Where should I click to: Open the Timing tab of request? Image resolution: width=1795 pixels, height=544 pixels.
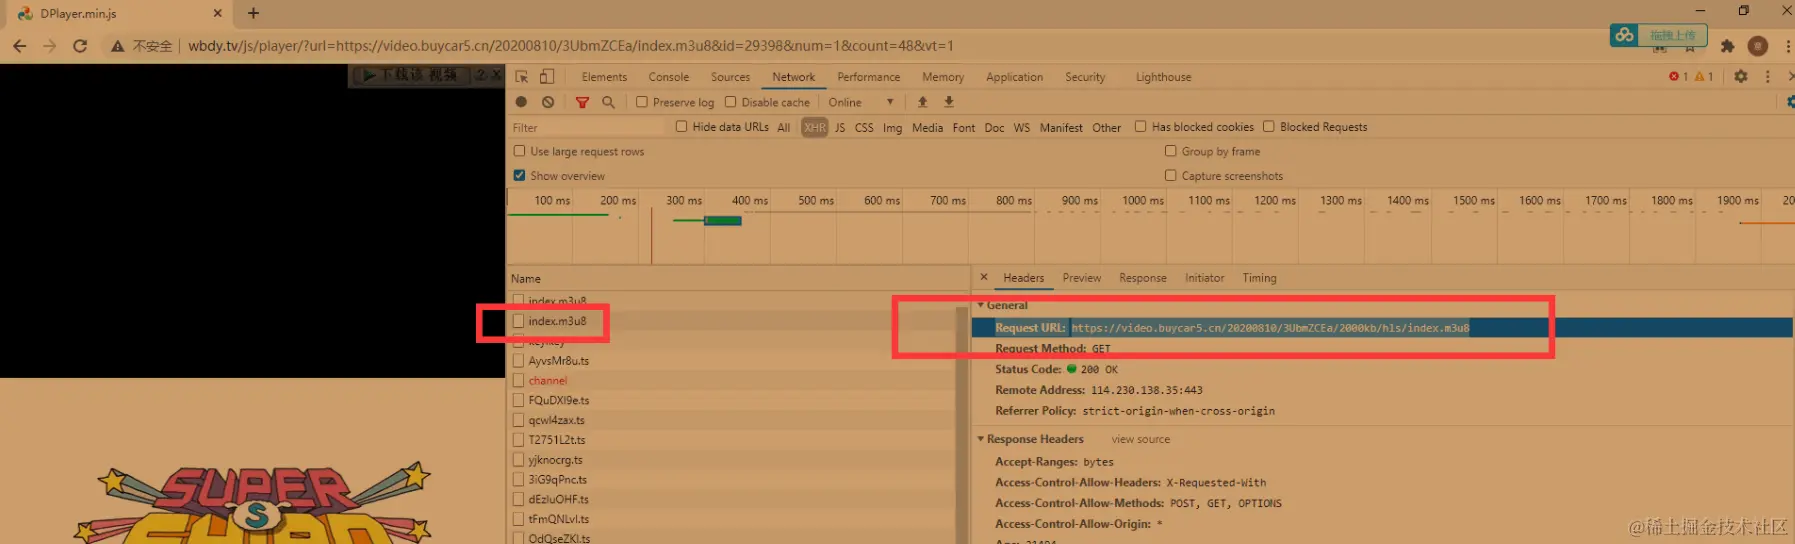1259,278
